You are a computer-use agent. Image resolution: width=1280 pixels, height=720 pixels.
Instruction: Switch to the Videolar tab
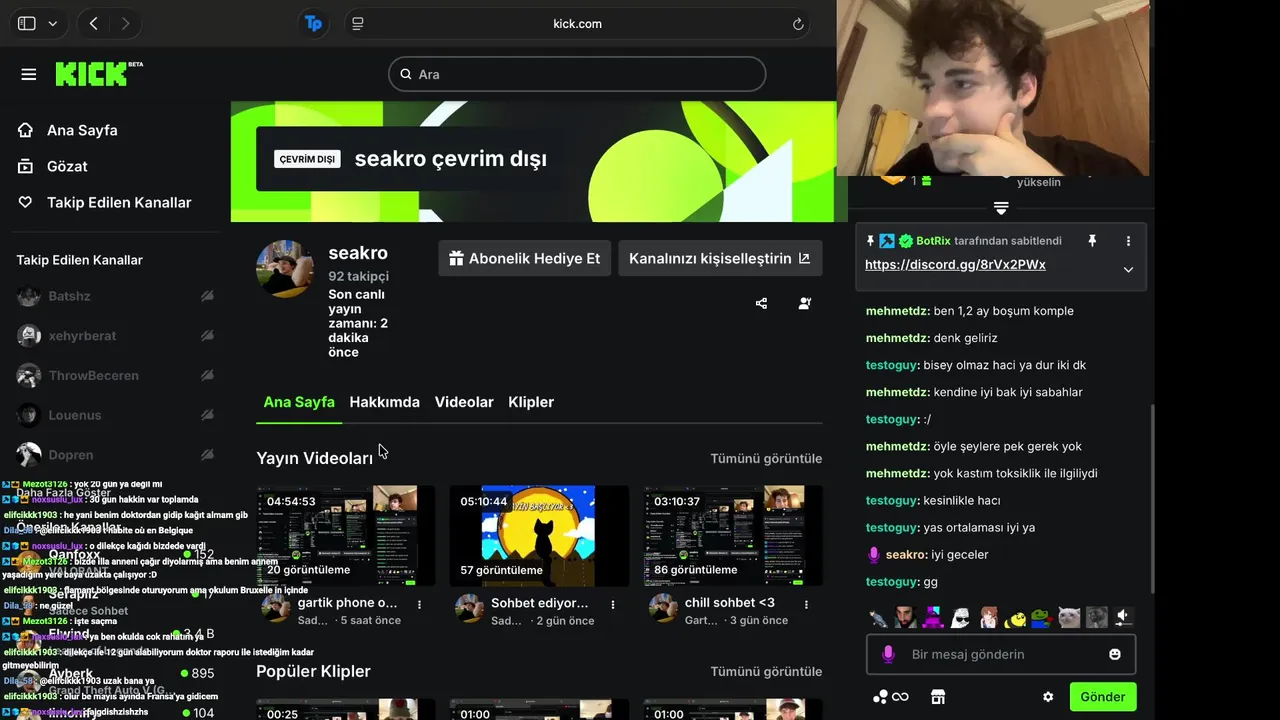[x=464, y=402]
